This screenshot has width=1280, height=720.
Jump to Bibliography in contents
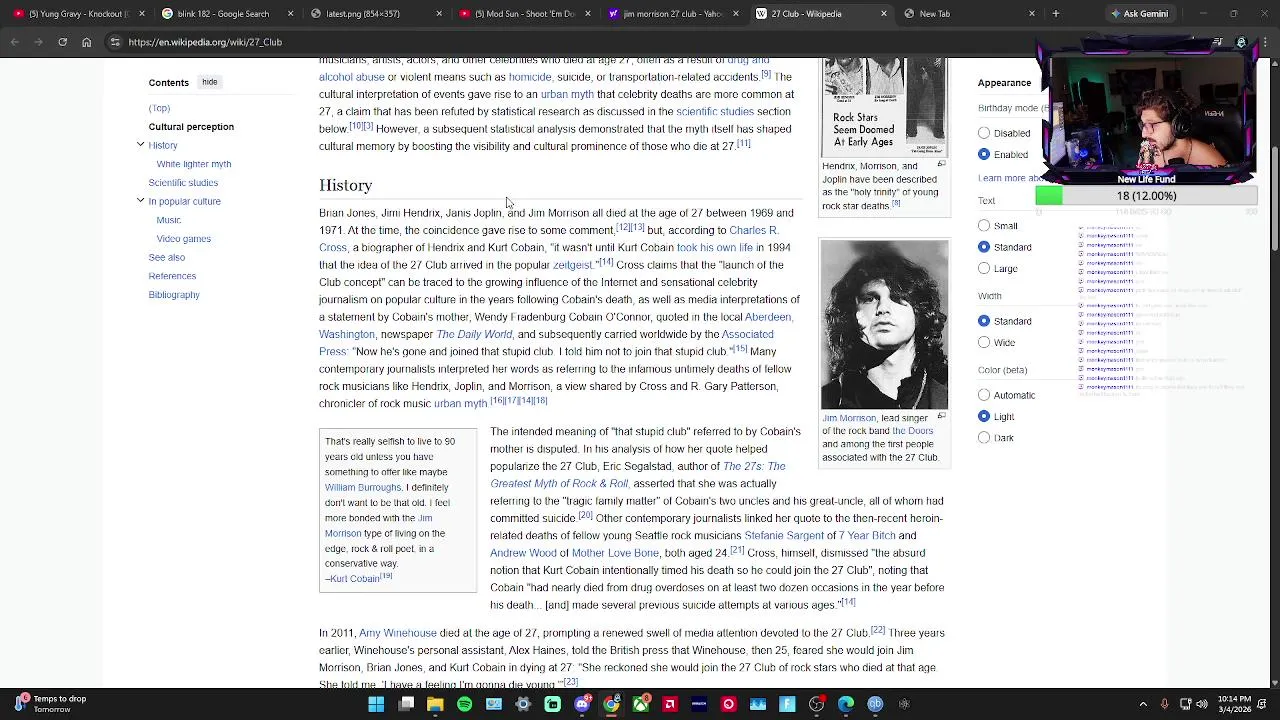tap(174, 295)
